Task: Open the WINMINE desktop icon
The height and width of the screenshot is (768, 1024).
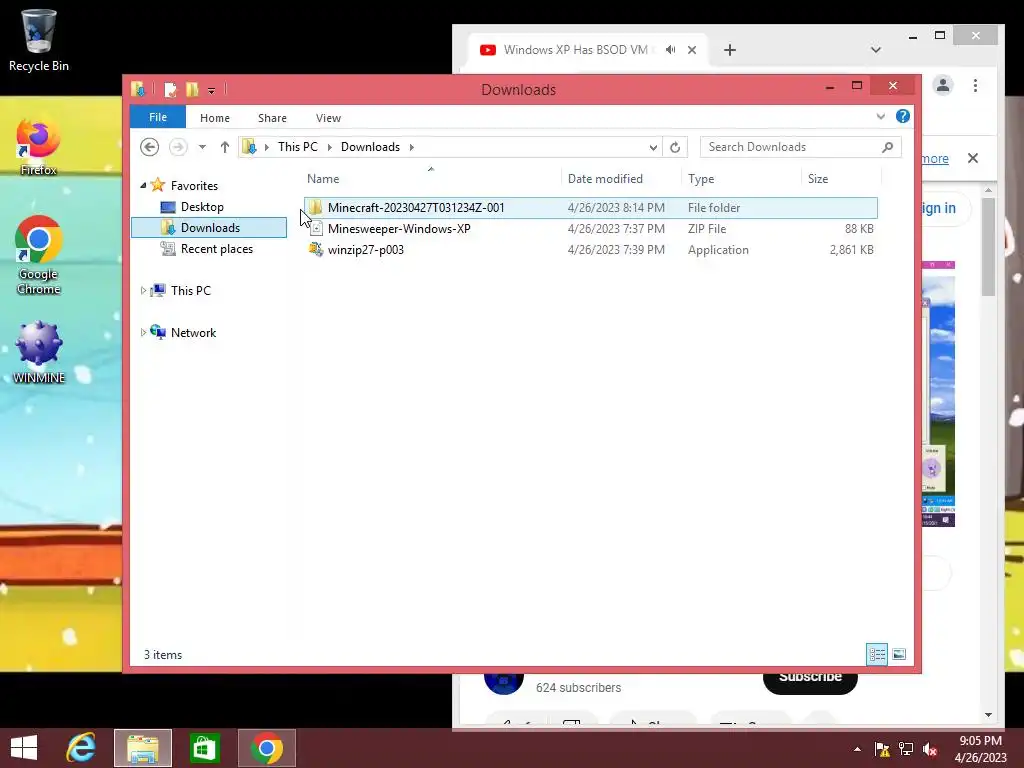Action: [39, 353]
